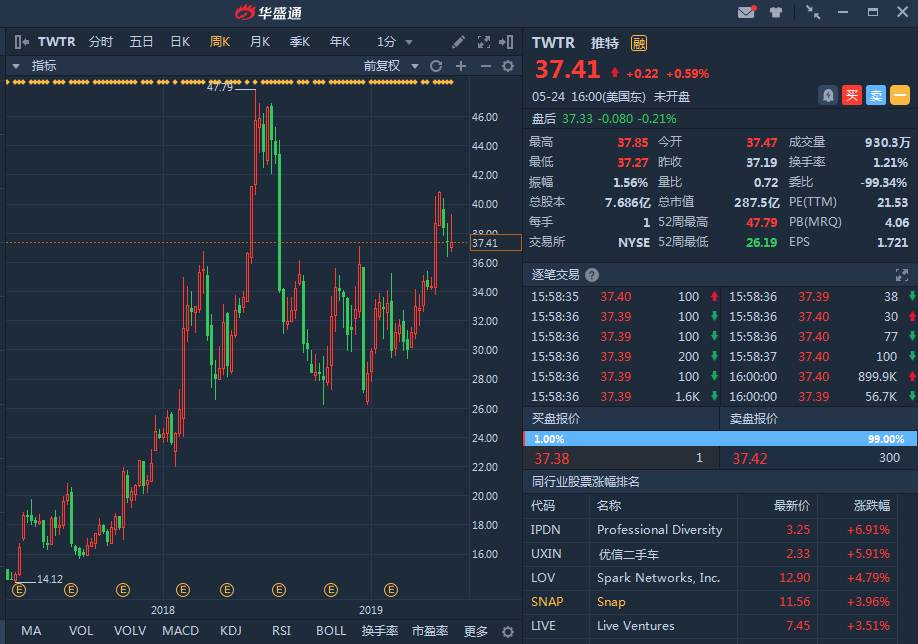Switch to 分时 chart tab
Viewport: 918px width, 644px height.
coord(101,42)
